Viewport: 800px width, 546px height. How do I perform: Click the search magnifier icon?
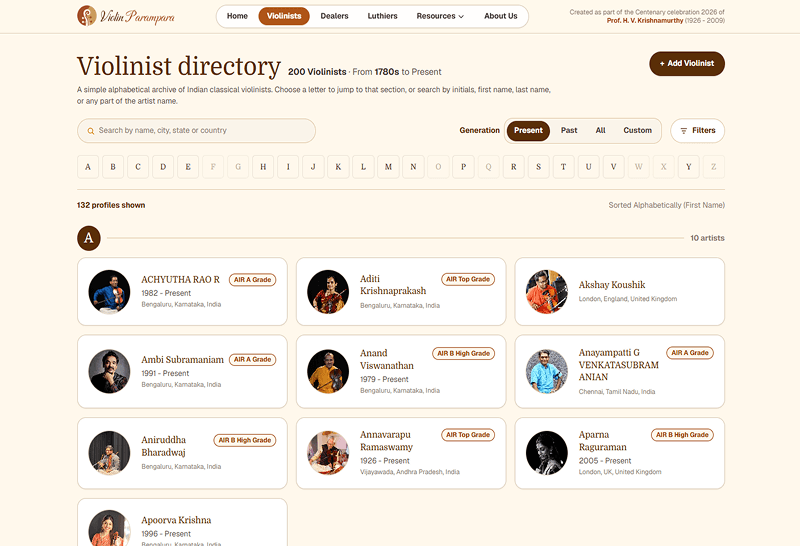pyautogui.click(x=90, y=131)
